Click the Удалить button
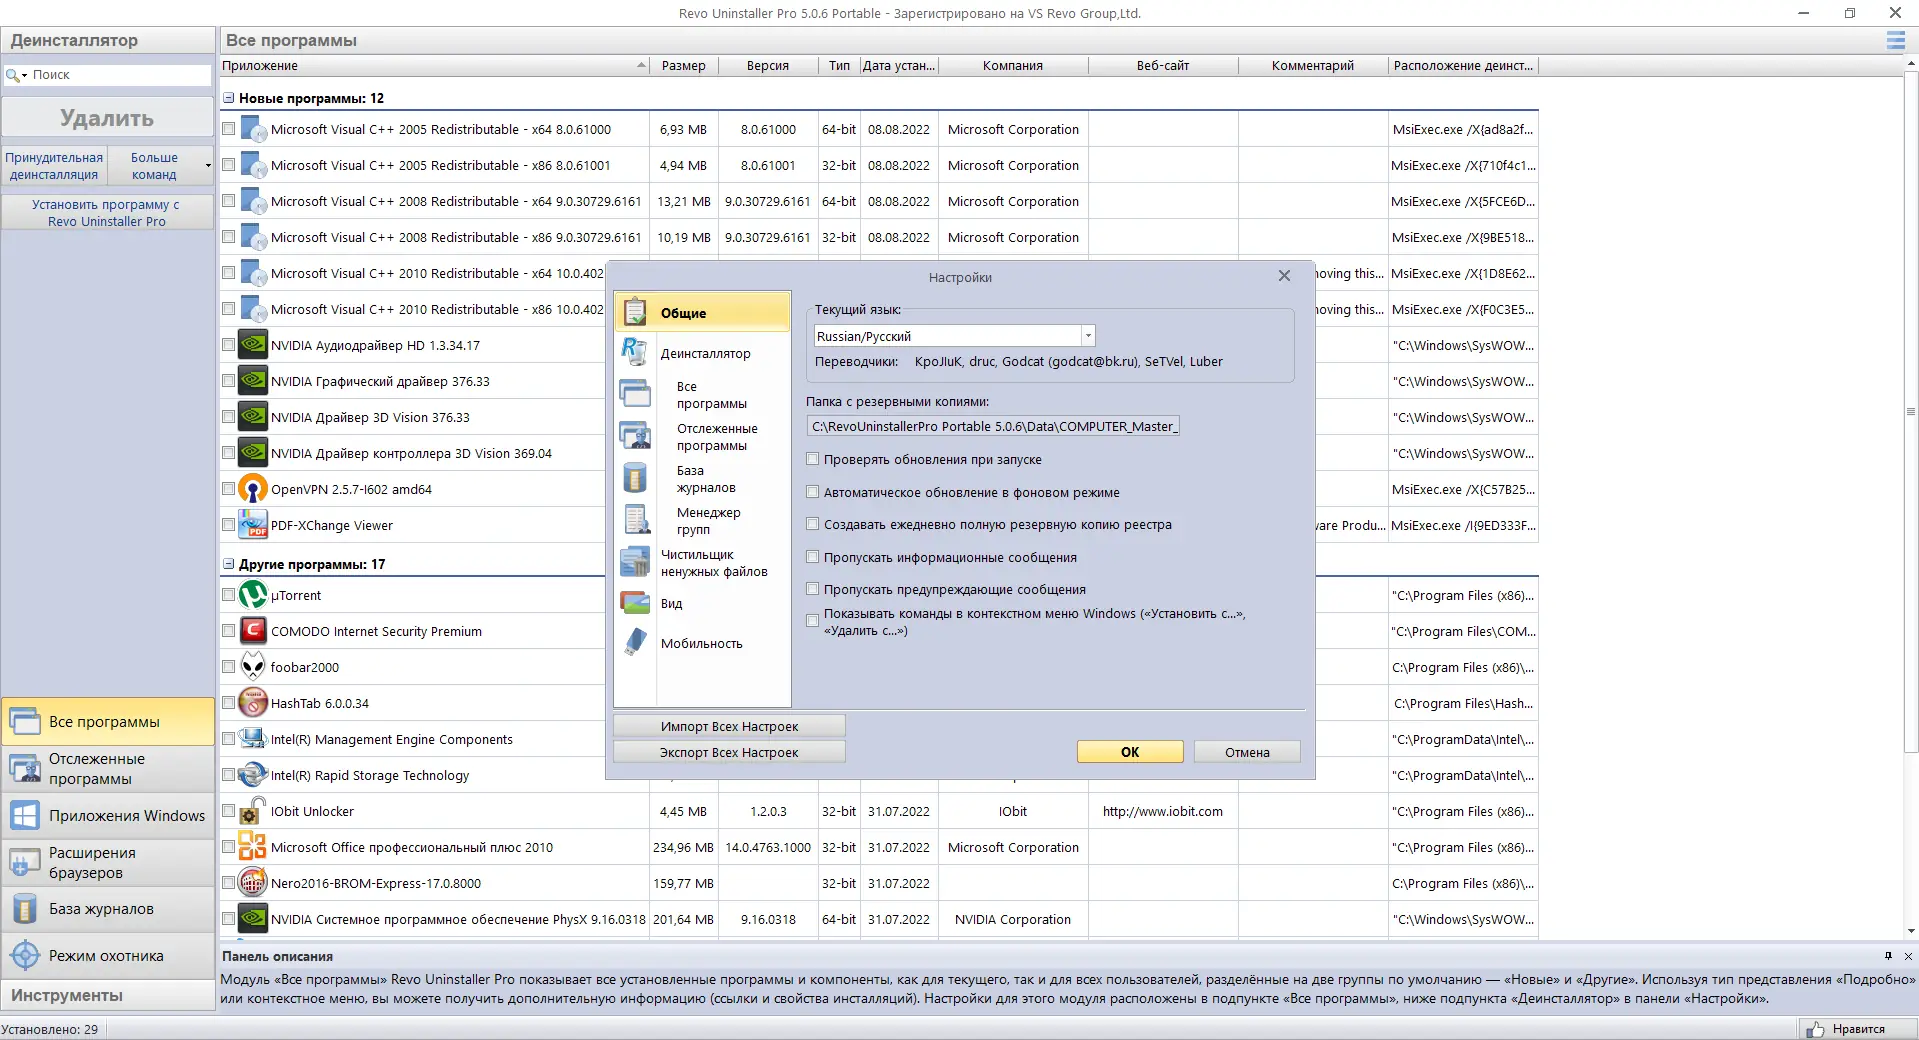 107,118
